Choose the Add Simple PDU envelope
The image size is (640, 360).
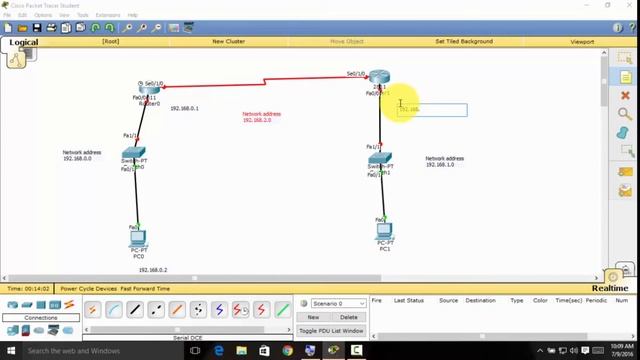tap(625, 172)
